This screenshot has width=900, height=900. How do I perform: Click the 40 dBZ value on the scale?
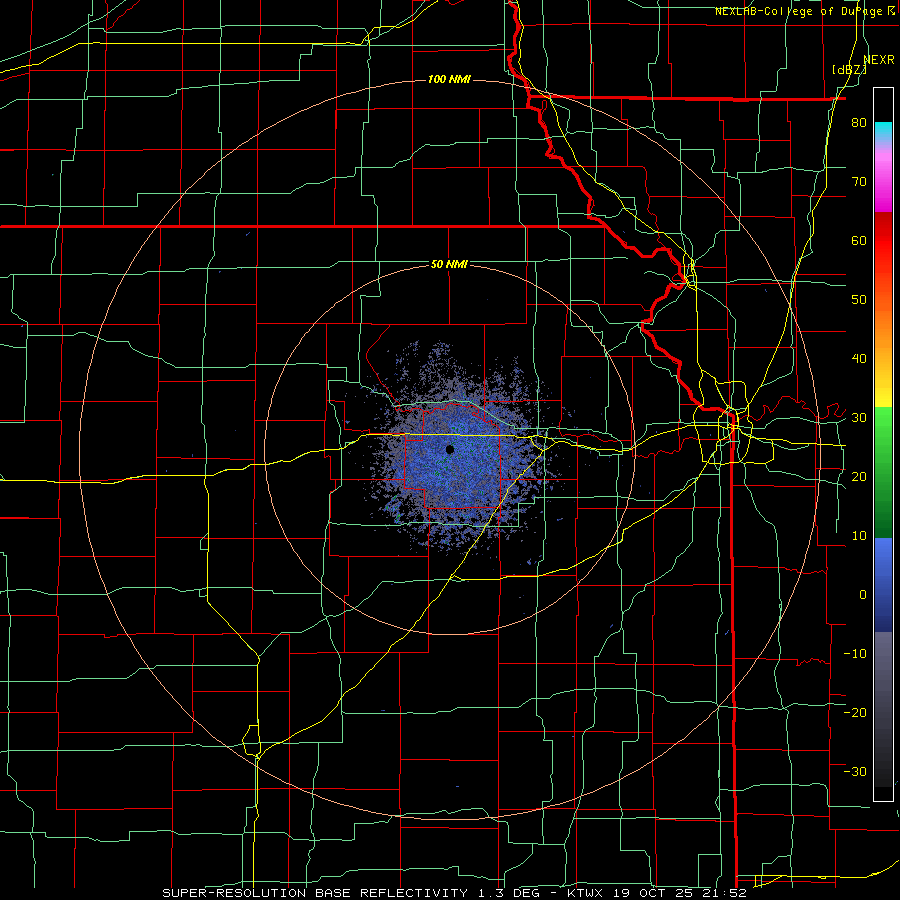pyautogui.click(x=859, y=359)
